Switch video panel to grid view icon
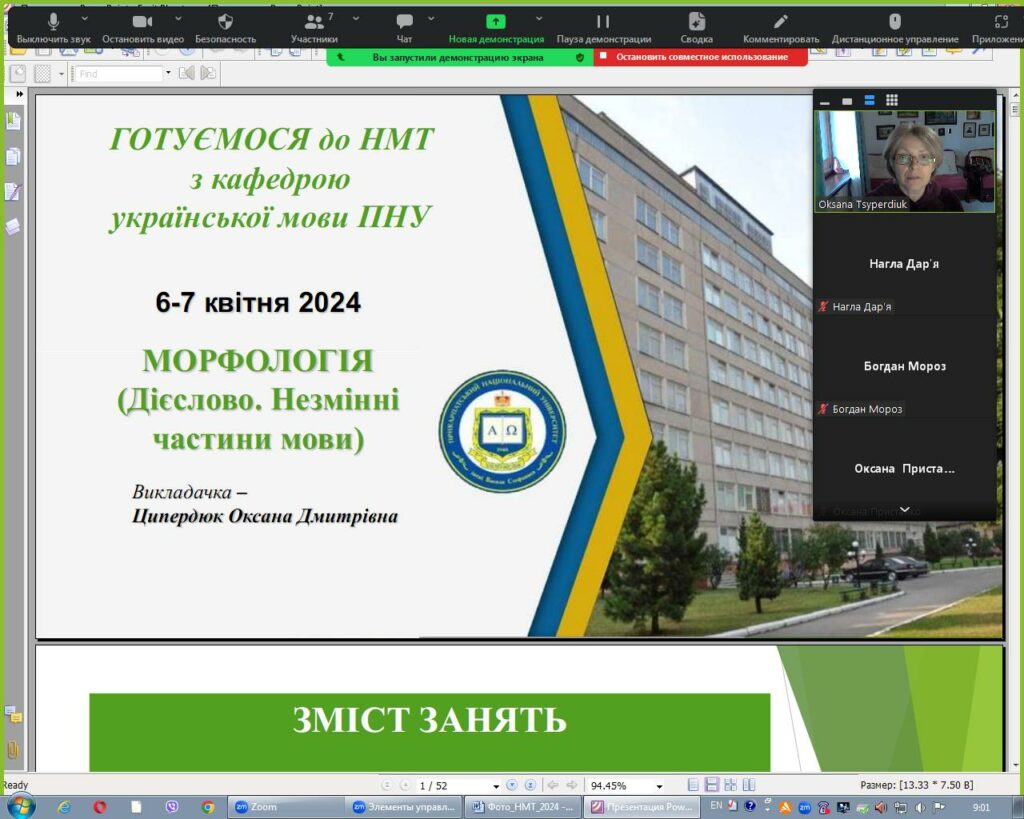Viewport: 1024px width, 819px height. (x=892, y=100)
